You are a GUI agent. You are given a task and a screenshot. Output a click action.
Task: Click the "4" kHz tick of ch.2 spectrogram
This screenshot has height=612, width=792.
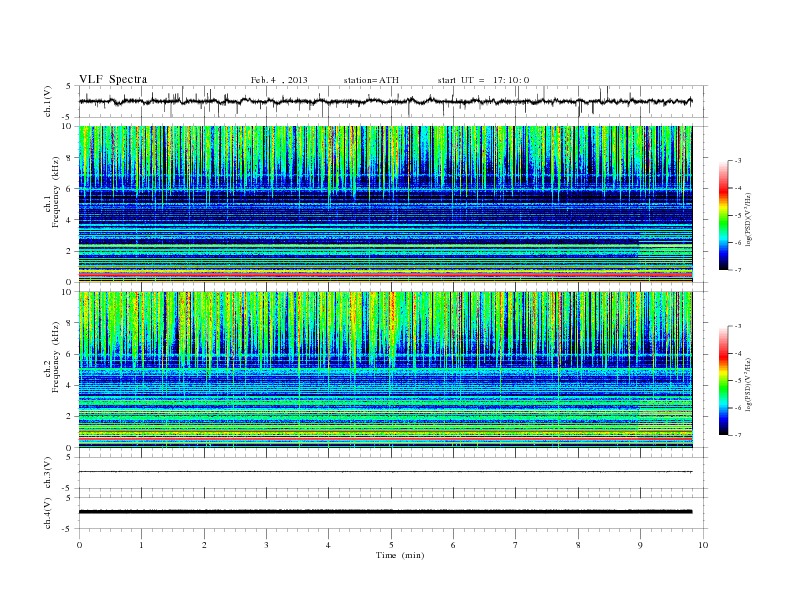71,385
